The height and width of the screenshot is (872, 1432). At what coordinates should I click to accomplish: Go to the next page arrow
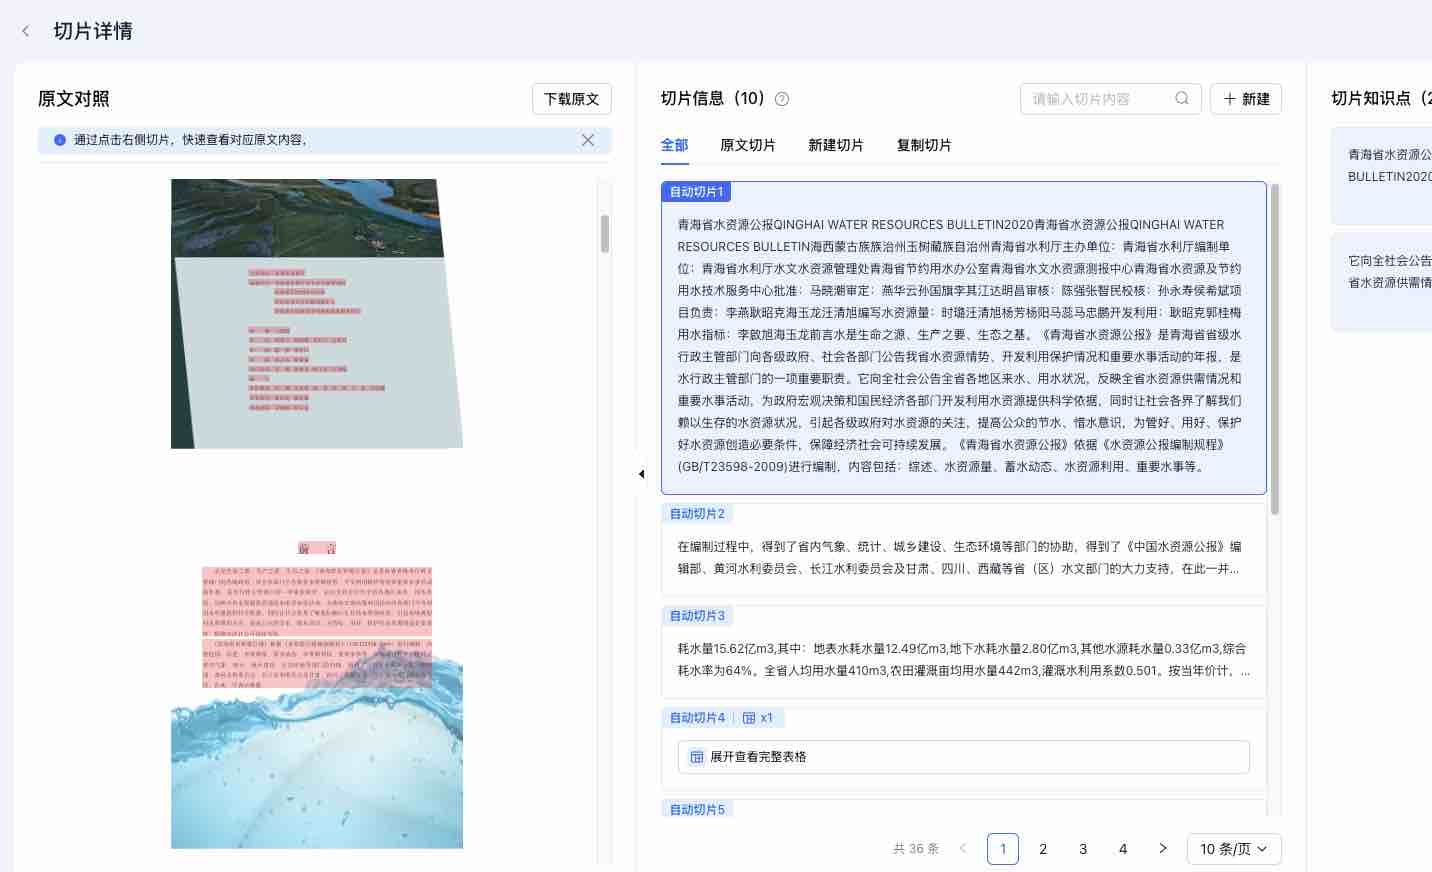(x=1163, y=849)
